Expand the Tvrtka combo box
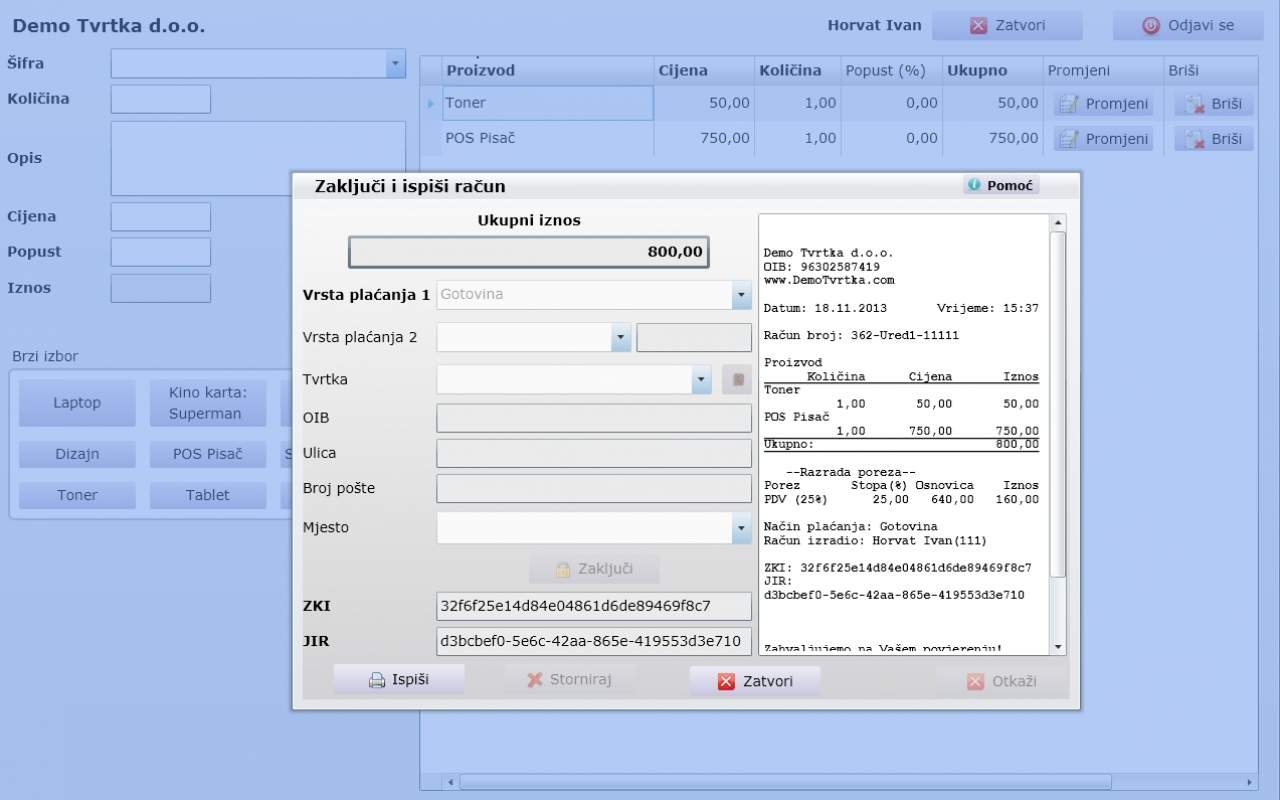The height and width of the screenshot is (800, 1280). coord(700,380)
